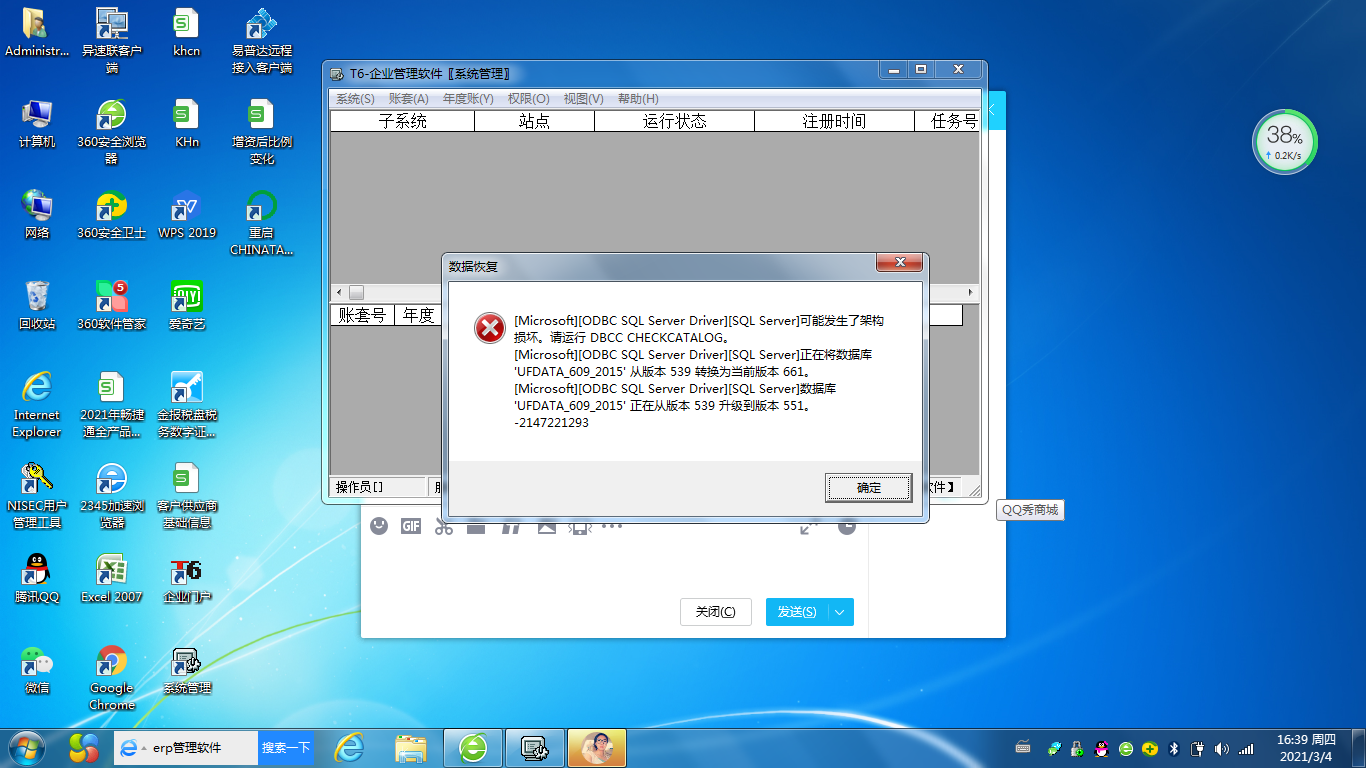Viewport: 1366px width, 768px height.
Task: Click the left arrow of T6 horizontal scrollbar
Action: click(339, 292)
